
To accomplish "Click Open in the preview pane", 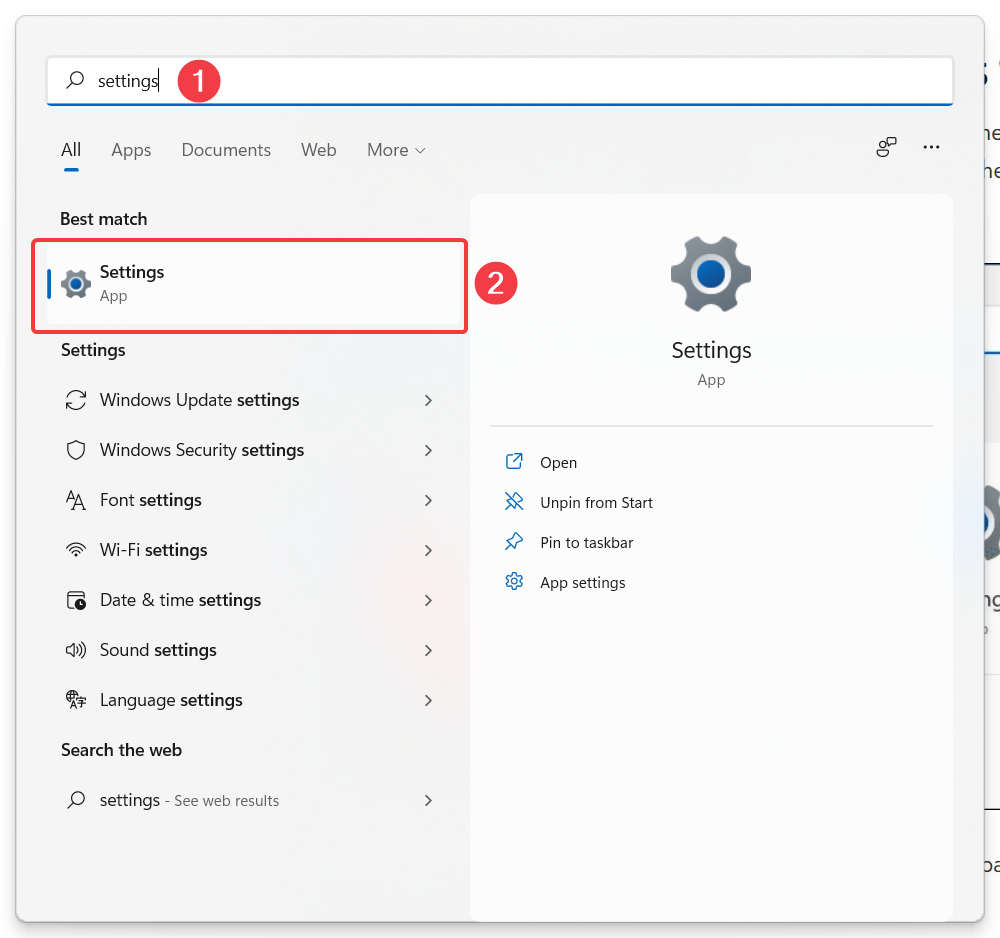I will pos(558,462).
